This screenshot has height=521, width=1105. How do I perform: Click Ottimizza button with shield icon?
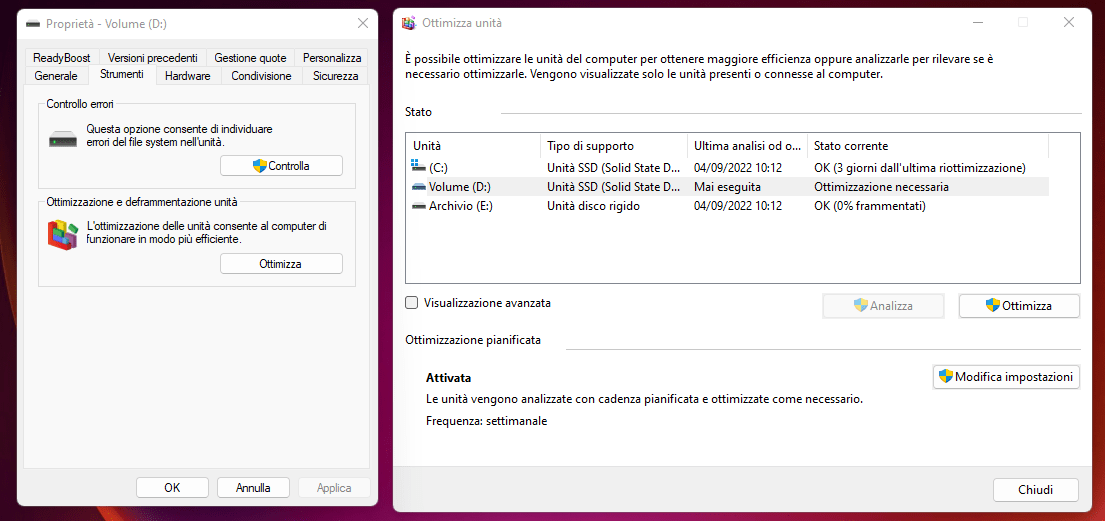click(1018, 306)
